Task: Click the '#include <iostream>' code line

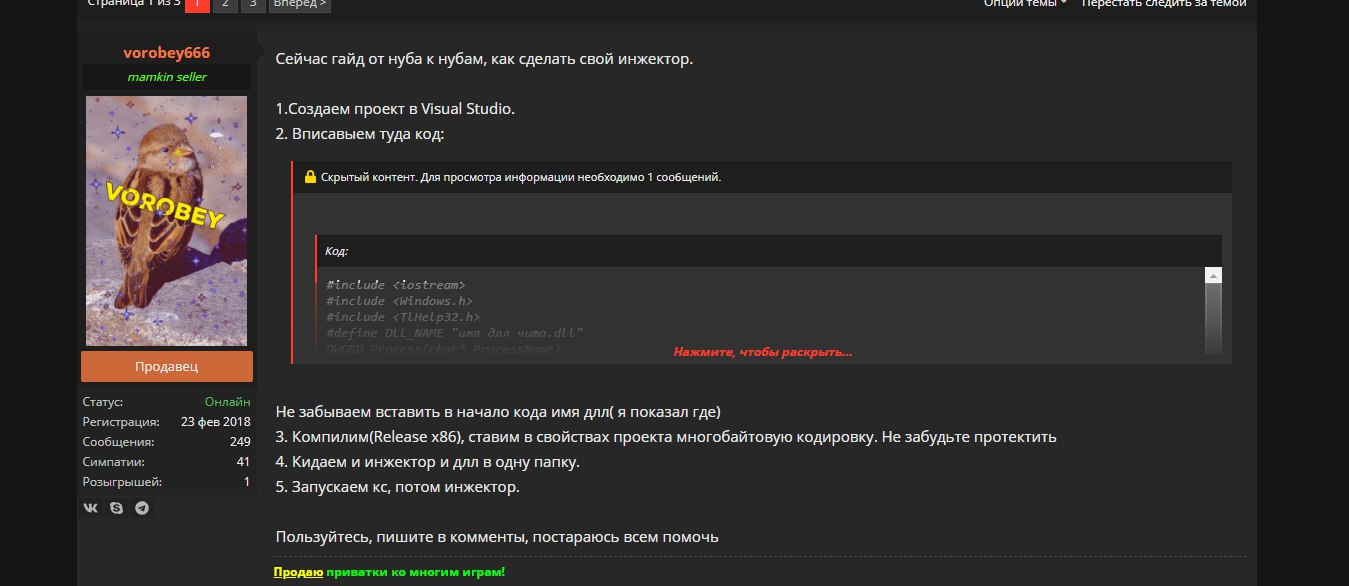Action: [396, 285]
